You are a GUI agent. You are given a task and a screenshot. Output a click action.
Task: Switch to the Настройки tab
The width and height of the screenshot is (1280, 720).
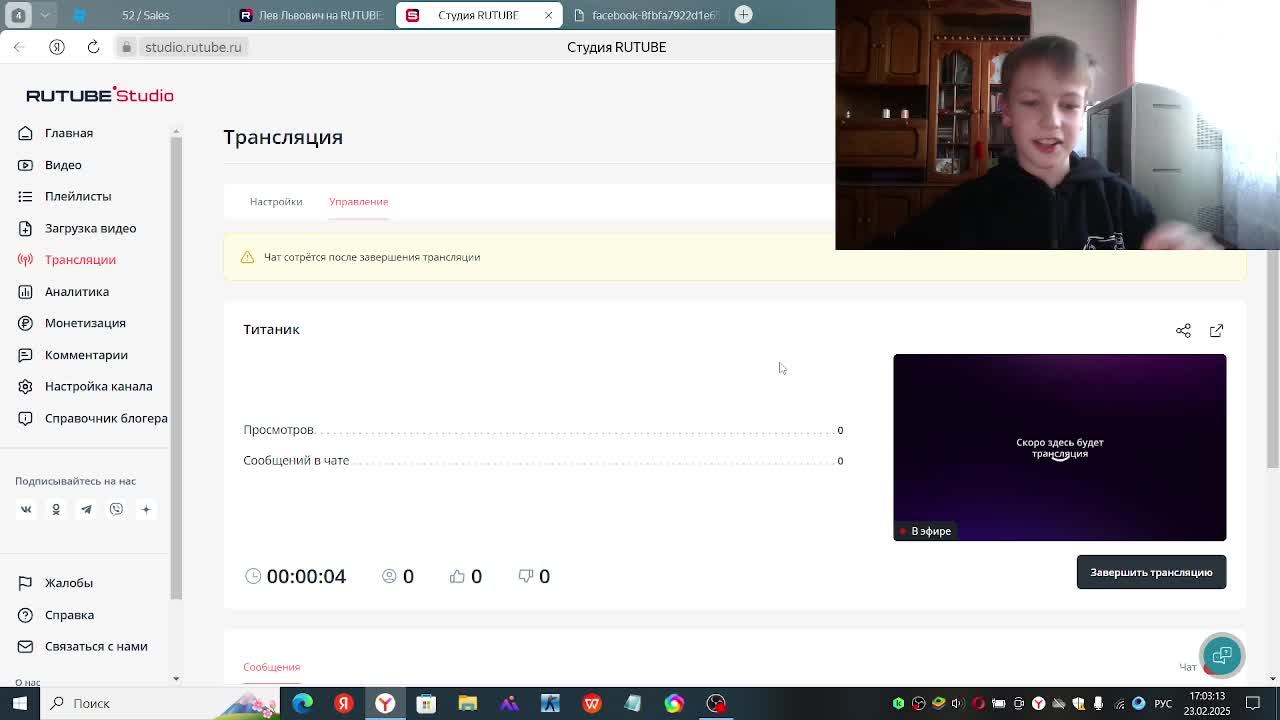tap(276, 202)
